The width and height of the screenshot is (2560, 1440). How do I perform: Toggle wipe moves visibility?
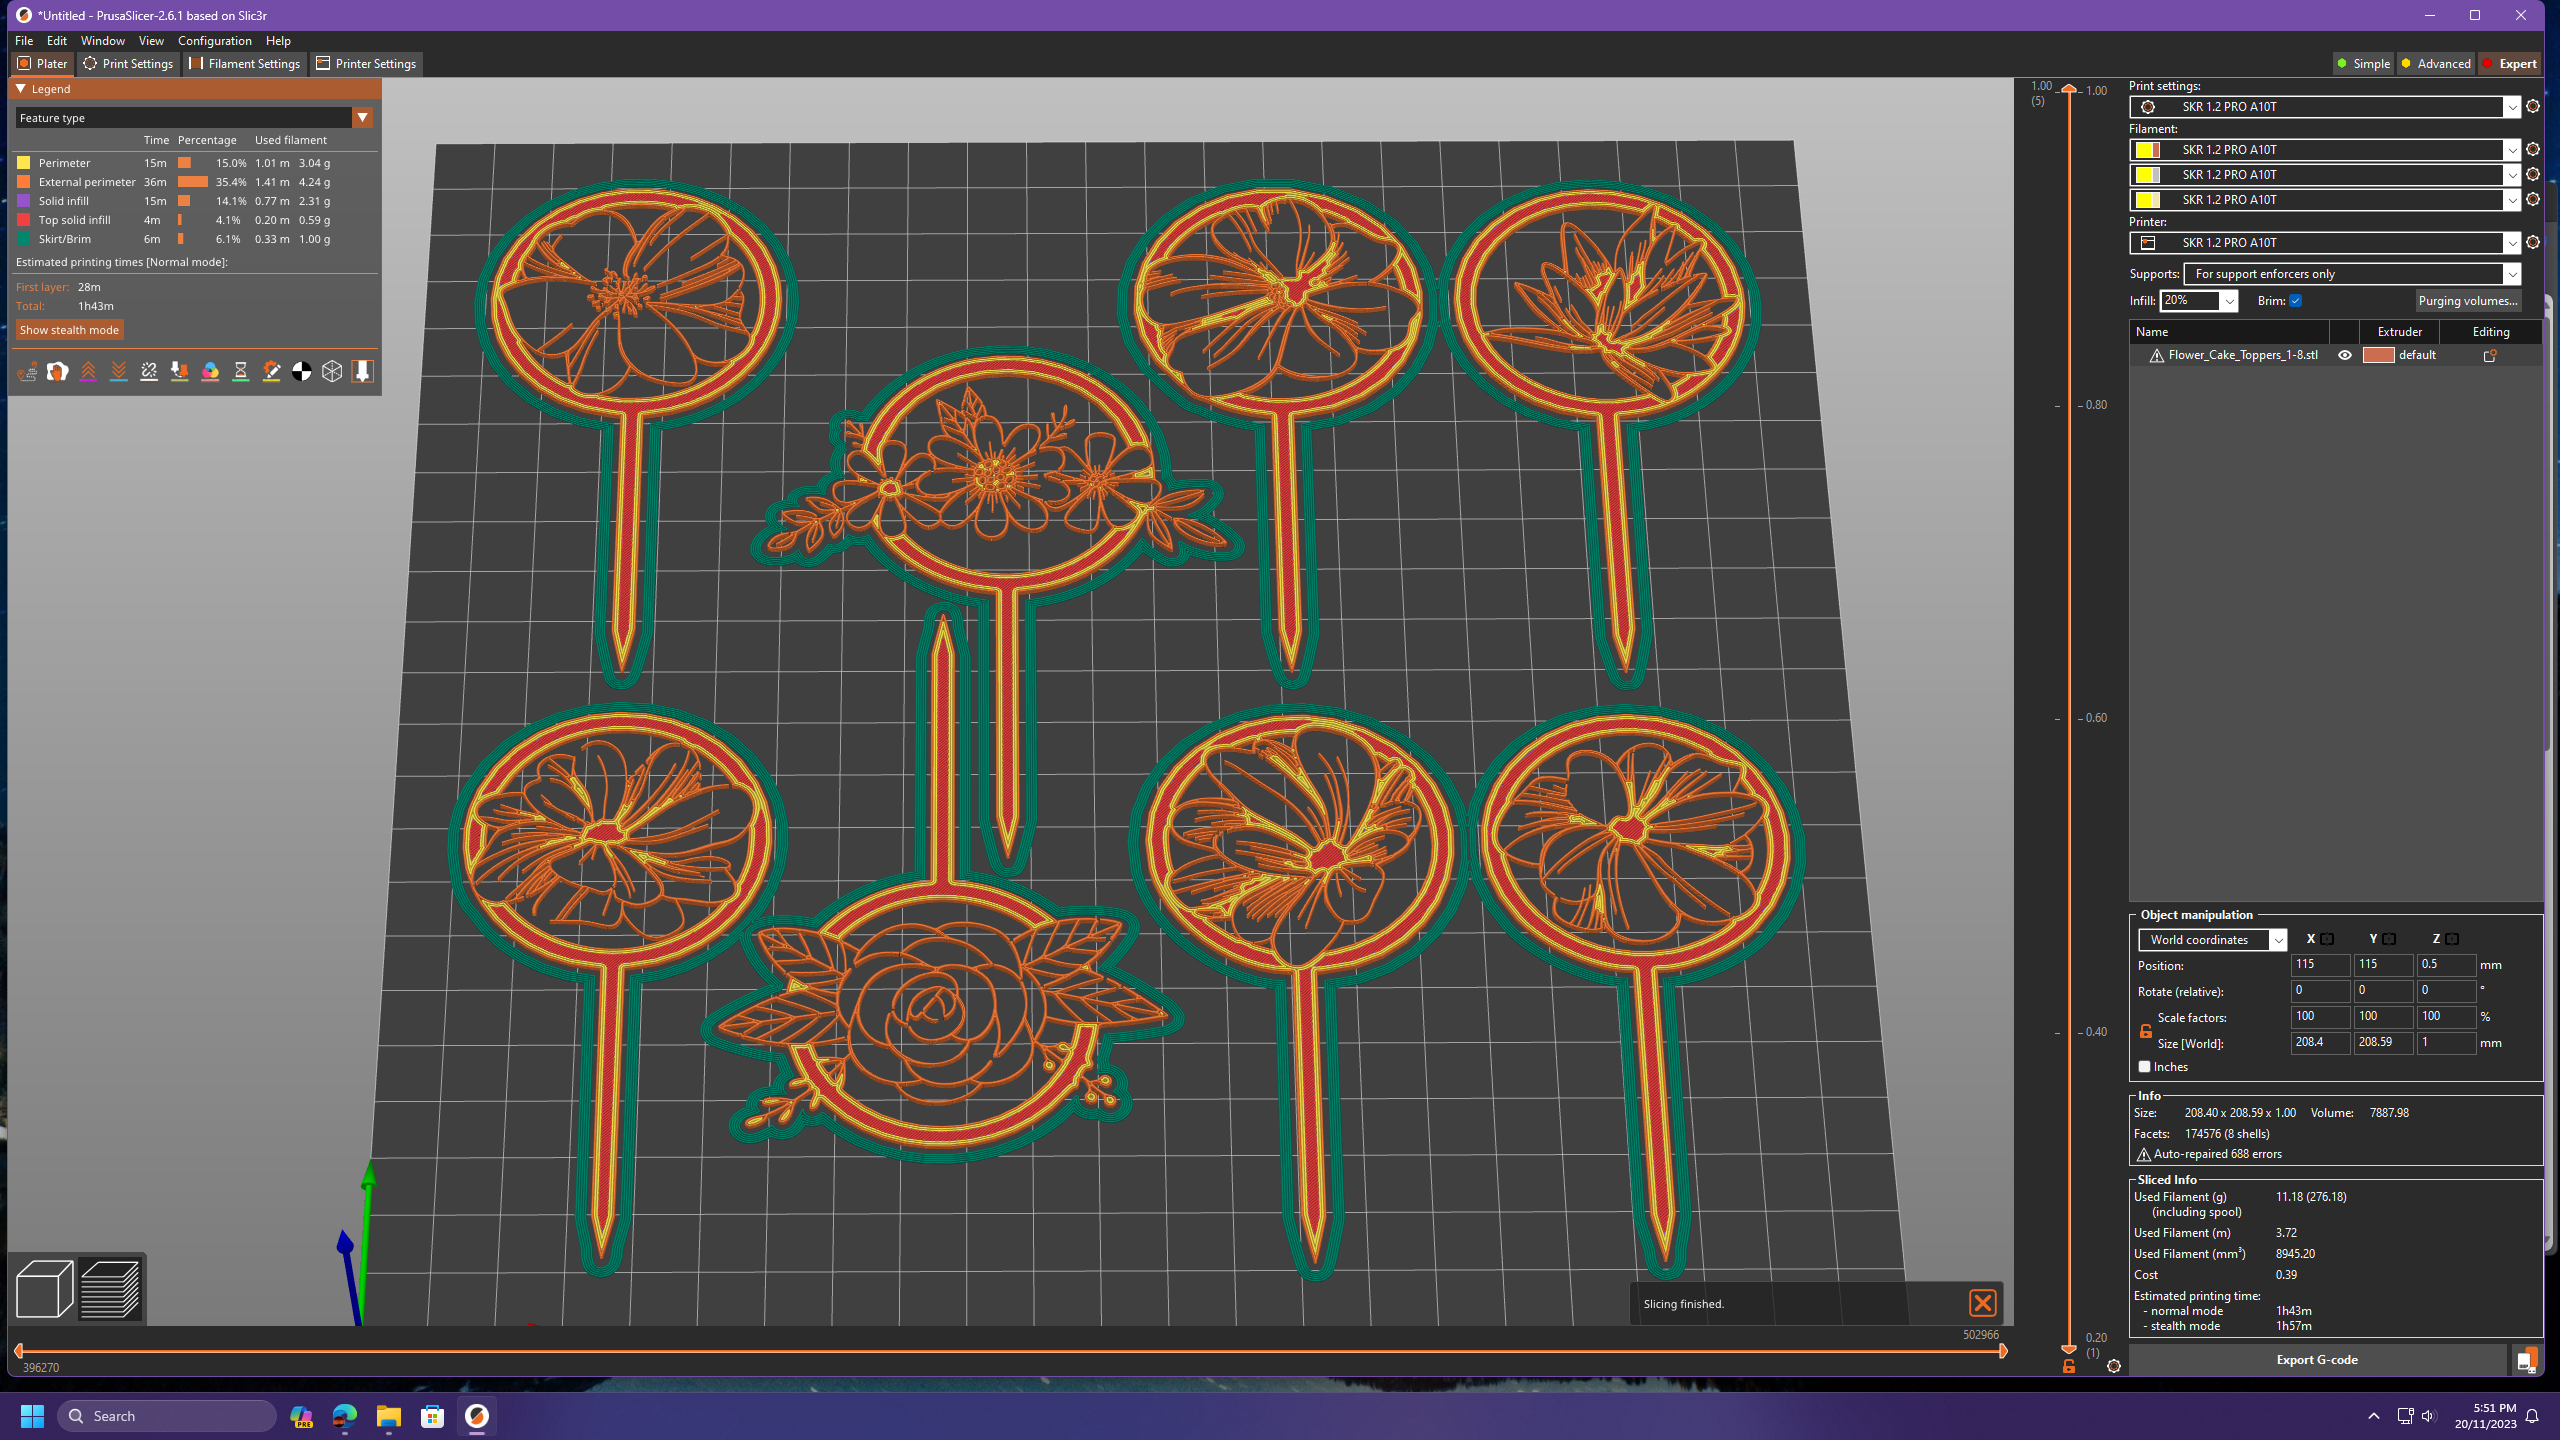point(58,371)
